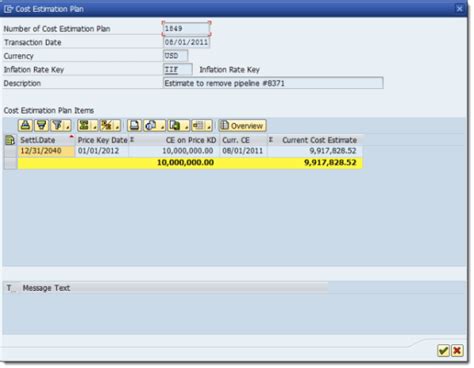474x368 pixels.
Task: Open the Set Filter funnel menu
Action: tap(61, 125)
